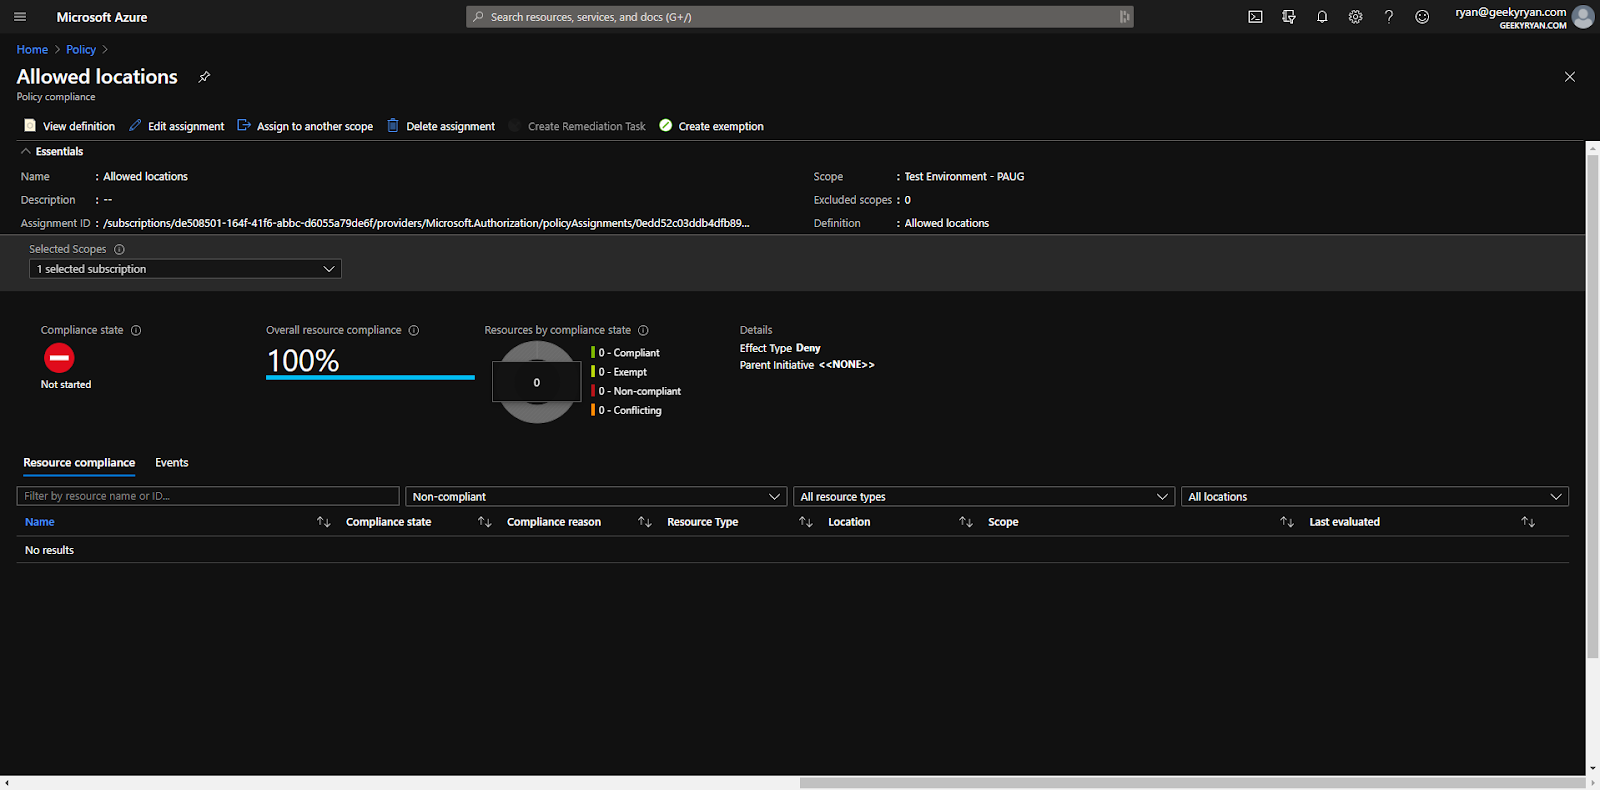Viewport: 1600px width, 790px height.
Task: Pin Allowed locations to dashboard
Action: tap(204, 77)
